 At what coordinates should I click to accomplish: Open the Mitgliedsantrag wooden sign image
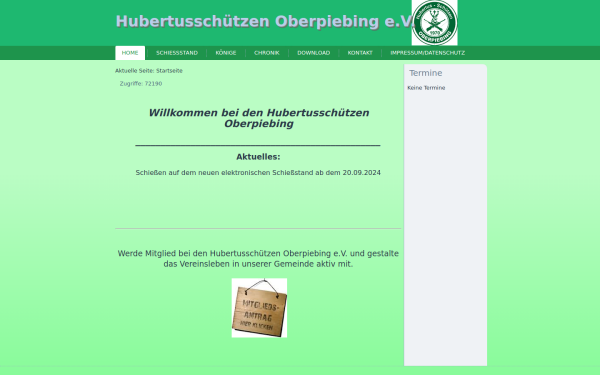[259, 308]
